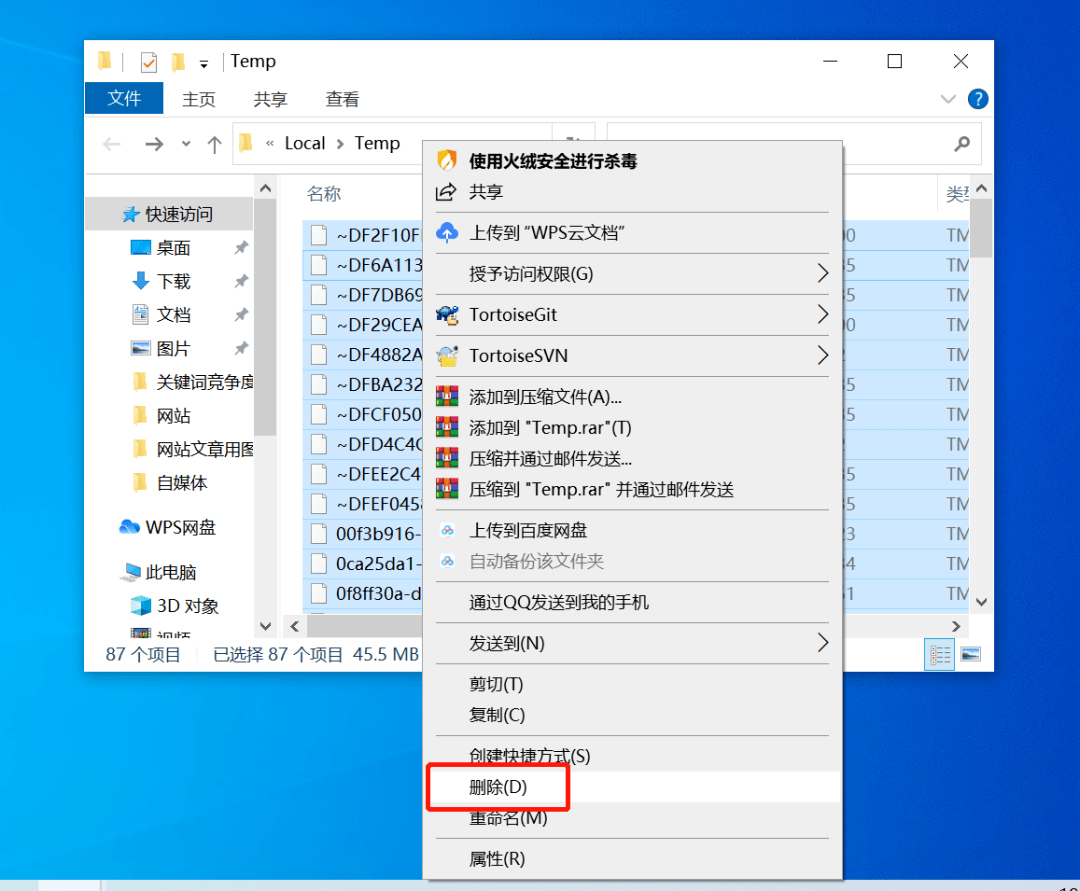Open the 查看 ribbon tab
The height and width of the screenshot is (891, 1080).
tap(342, 99)
